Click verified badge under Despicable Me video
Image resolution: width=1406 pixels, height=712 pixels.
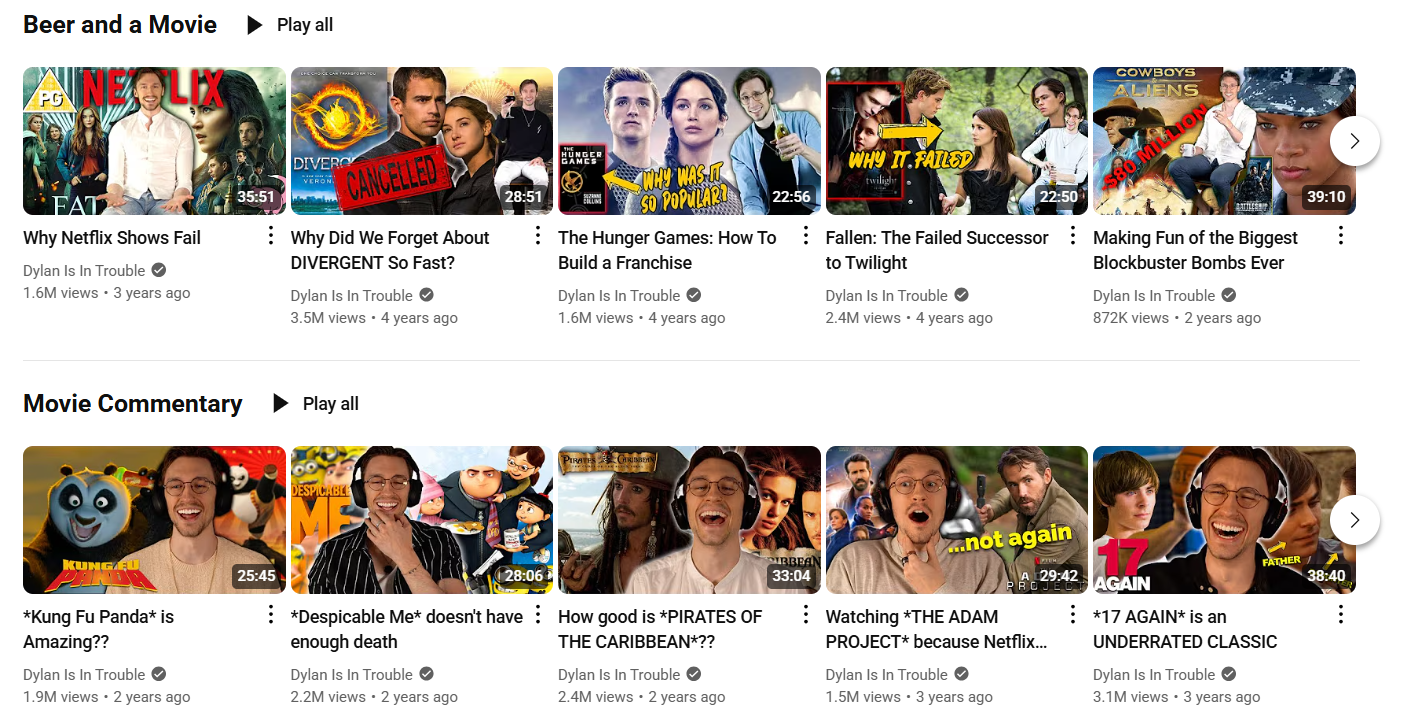[427, 675]
